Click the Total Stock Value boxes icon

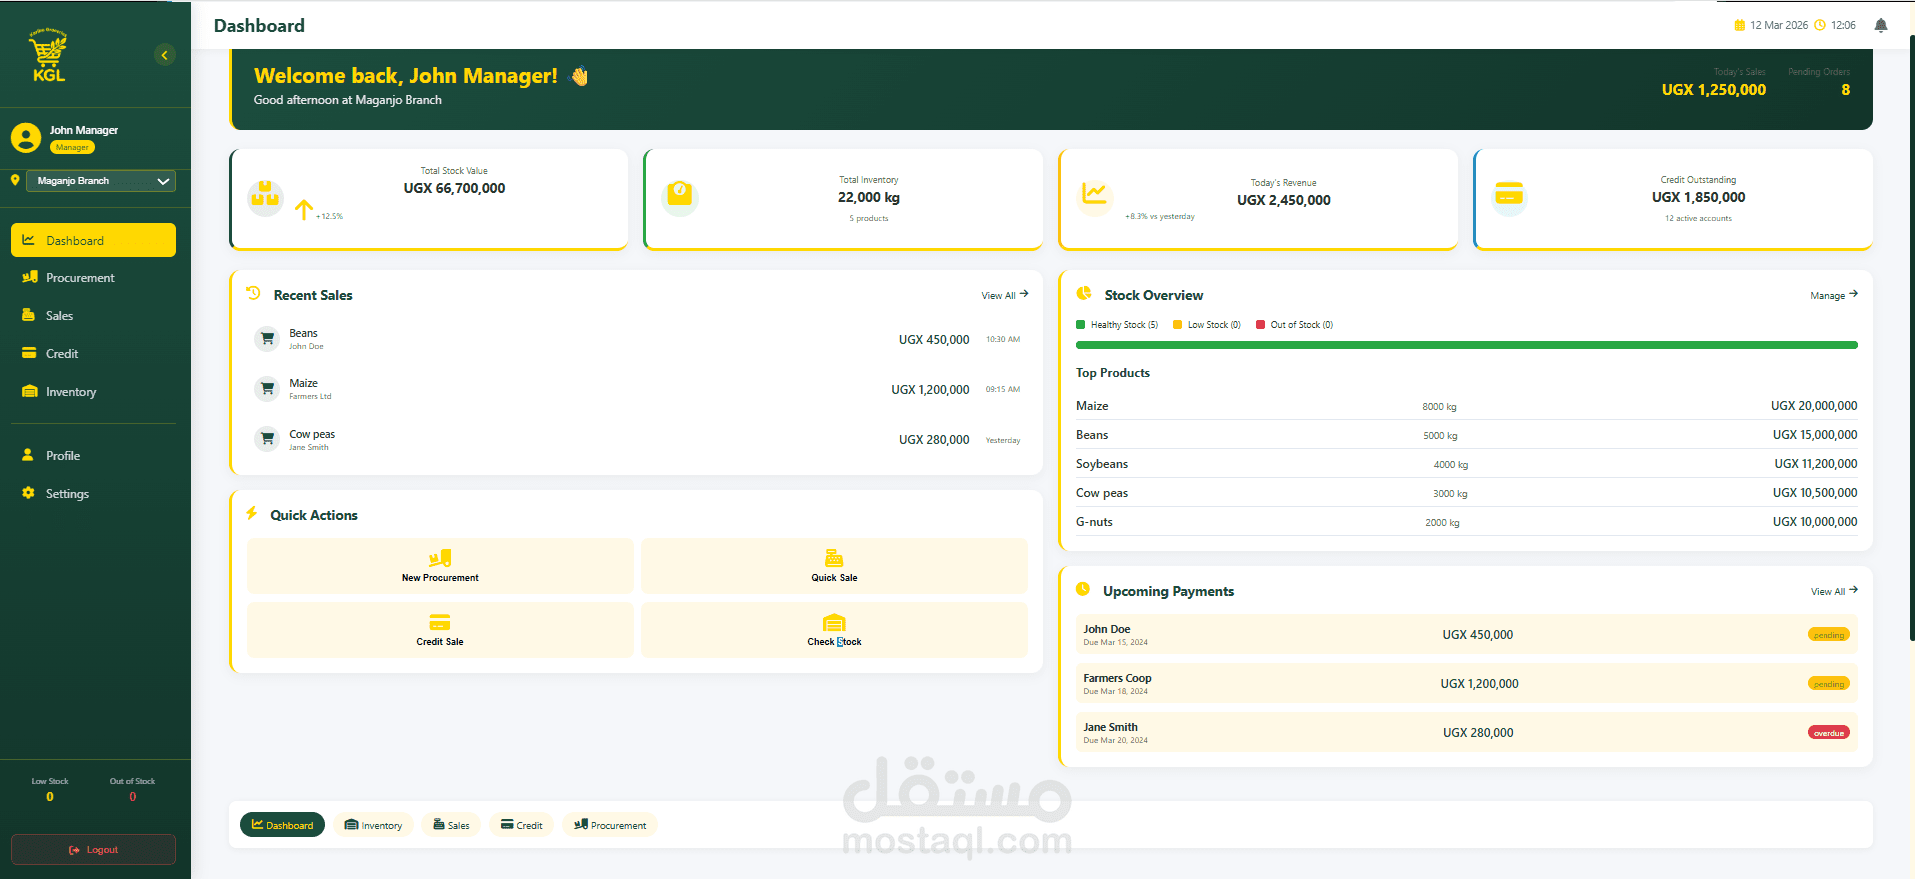[265, 197]
